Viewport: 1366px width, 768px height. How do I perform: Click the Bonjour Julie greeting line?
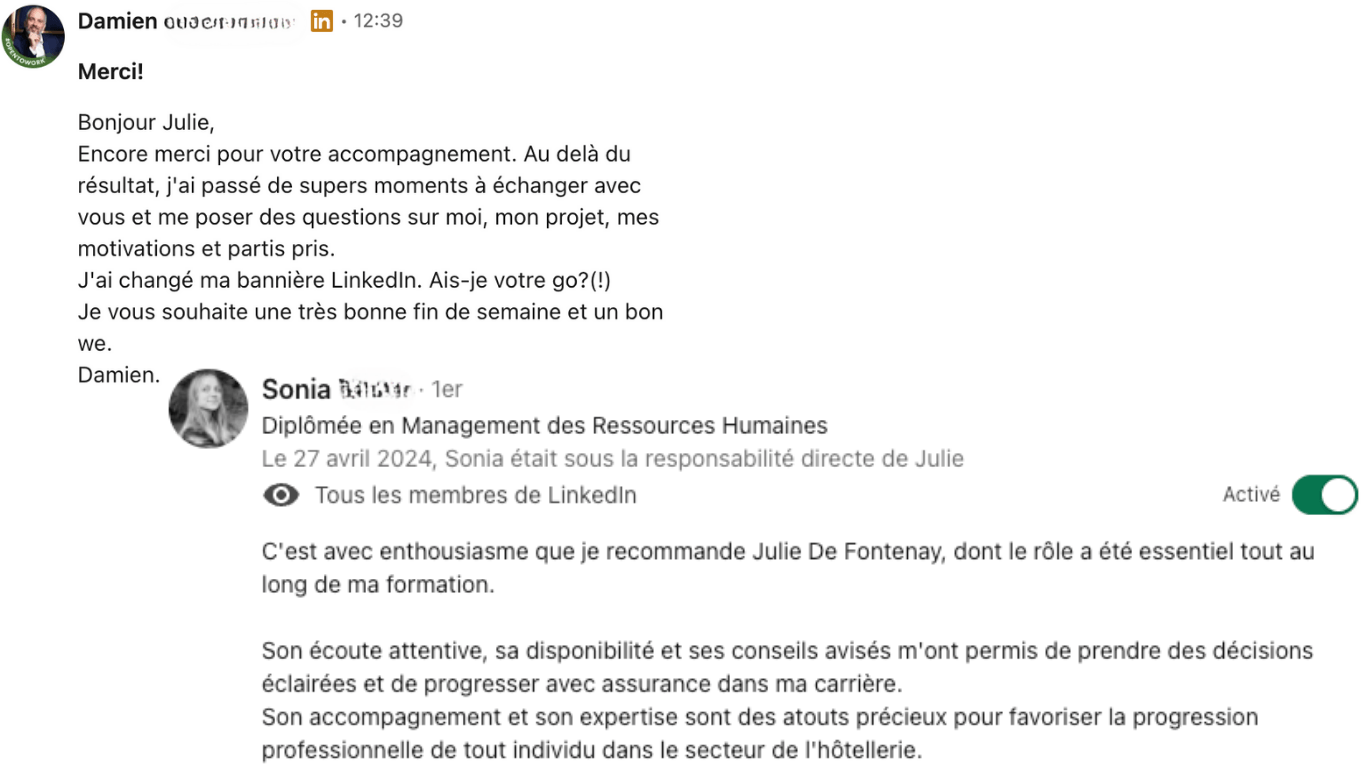coord(146,123)
